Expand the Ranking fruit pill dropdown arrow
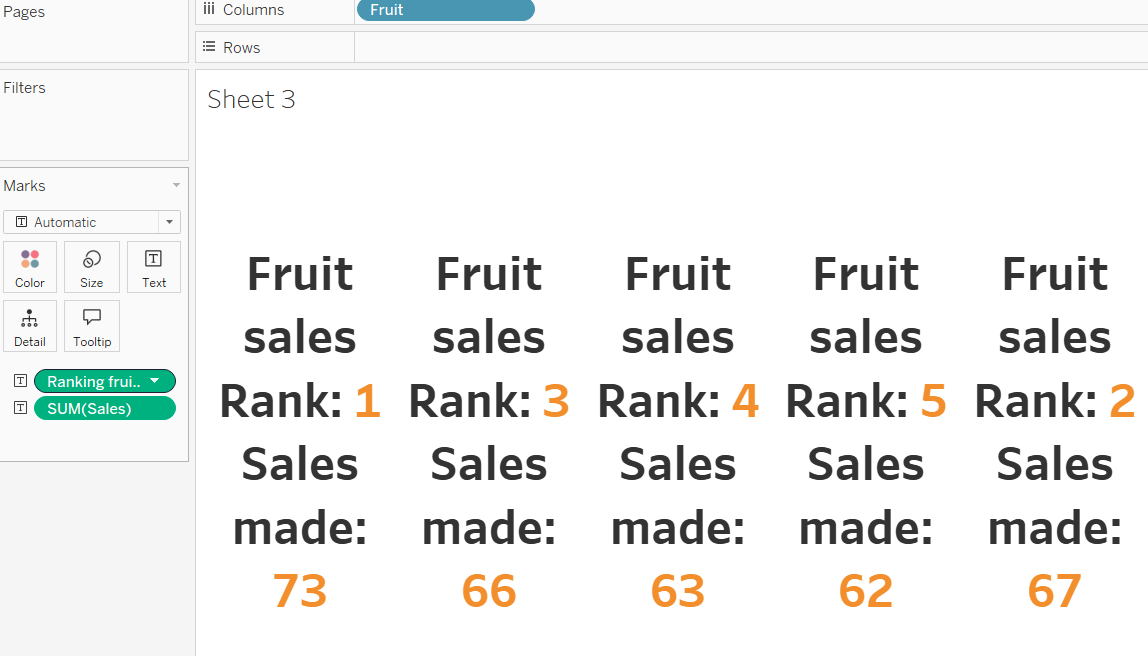 click(154, 381)
